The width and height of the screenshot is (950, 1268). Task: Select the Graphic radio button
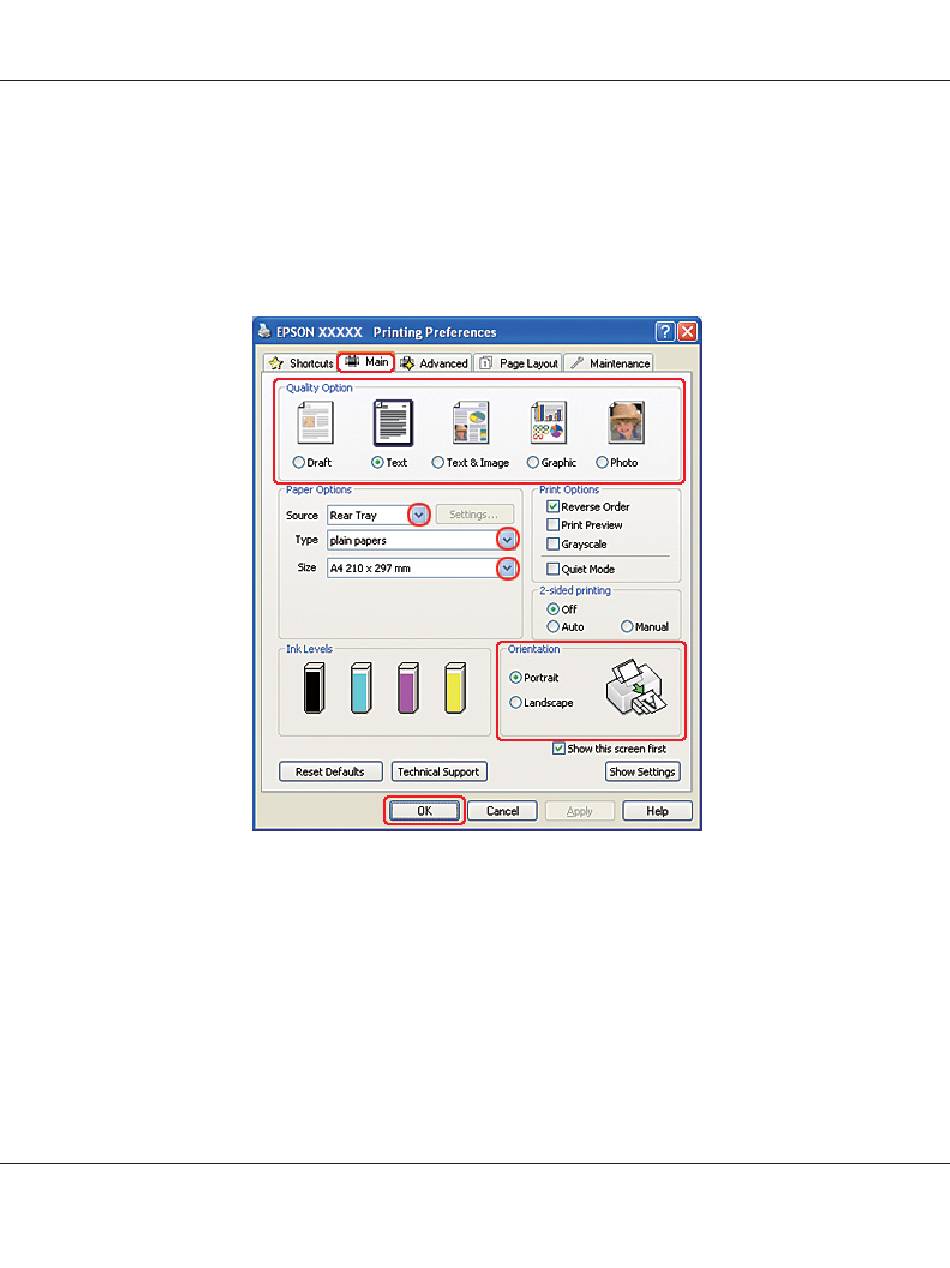(533, 463)
